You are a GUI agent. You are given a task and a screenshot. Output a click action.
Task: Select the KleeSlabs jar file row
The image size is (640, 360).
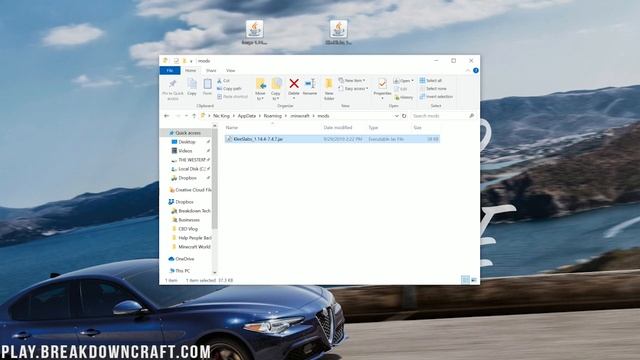[332, 139]
